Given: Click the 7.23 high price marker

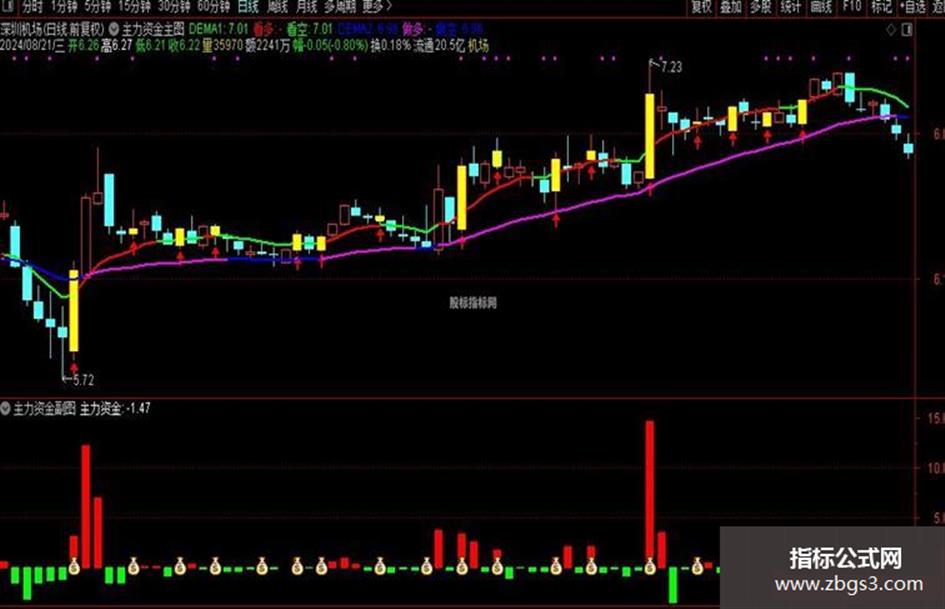Looking at the screenshot, I should [671, 67].
